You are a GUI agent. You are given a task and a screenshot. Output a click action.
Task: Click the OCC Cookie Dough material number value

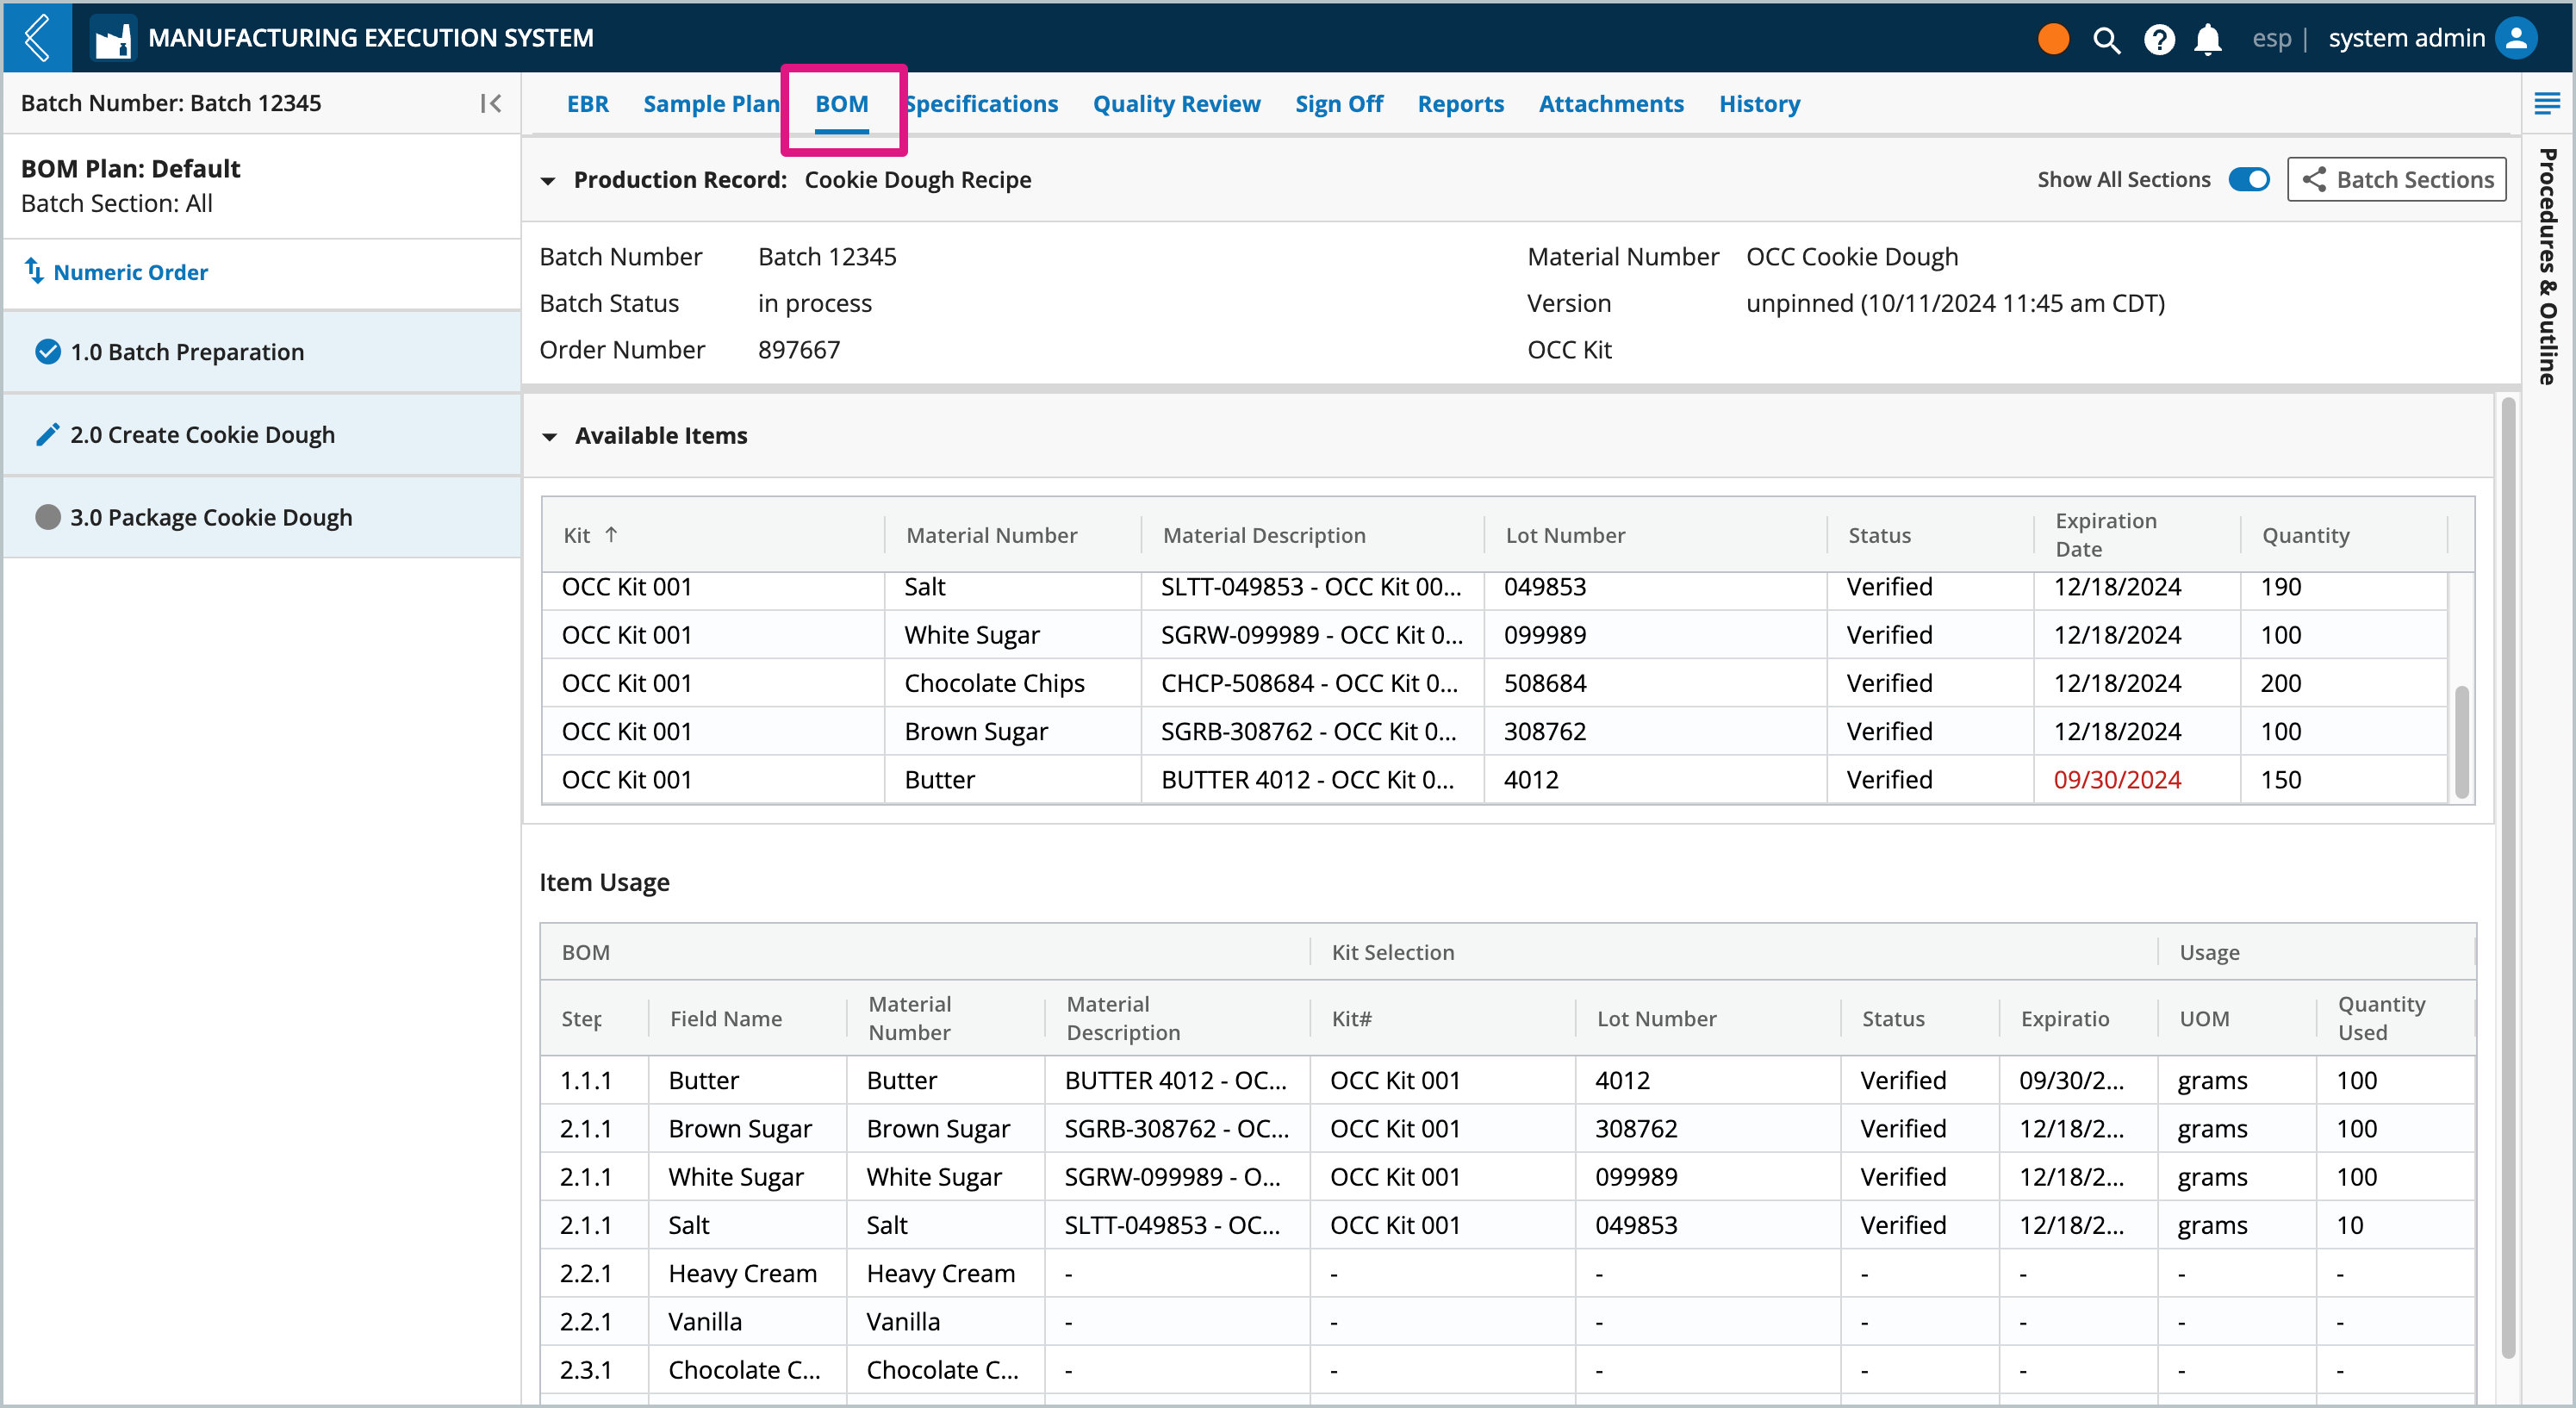1851,256
